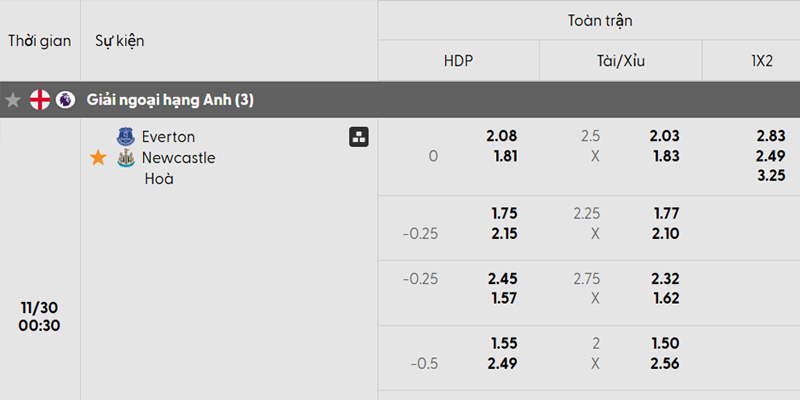Unfavorite the match with the orange star
Screen dimensions: 800x400
[x=98, y=158]
